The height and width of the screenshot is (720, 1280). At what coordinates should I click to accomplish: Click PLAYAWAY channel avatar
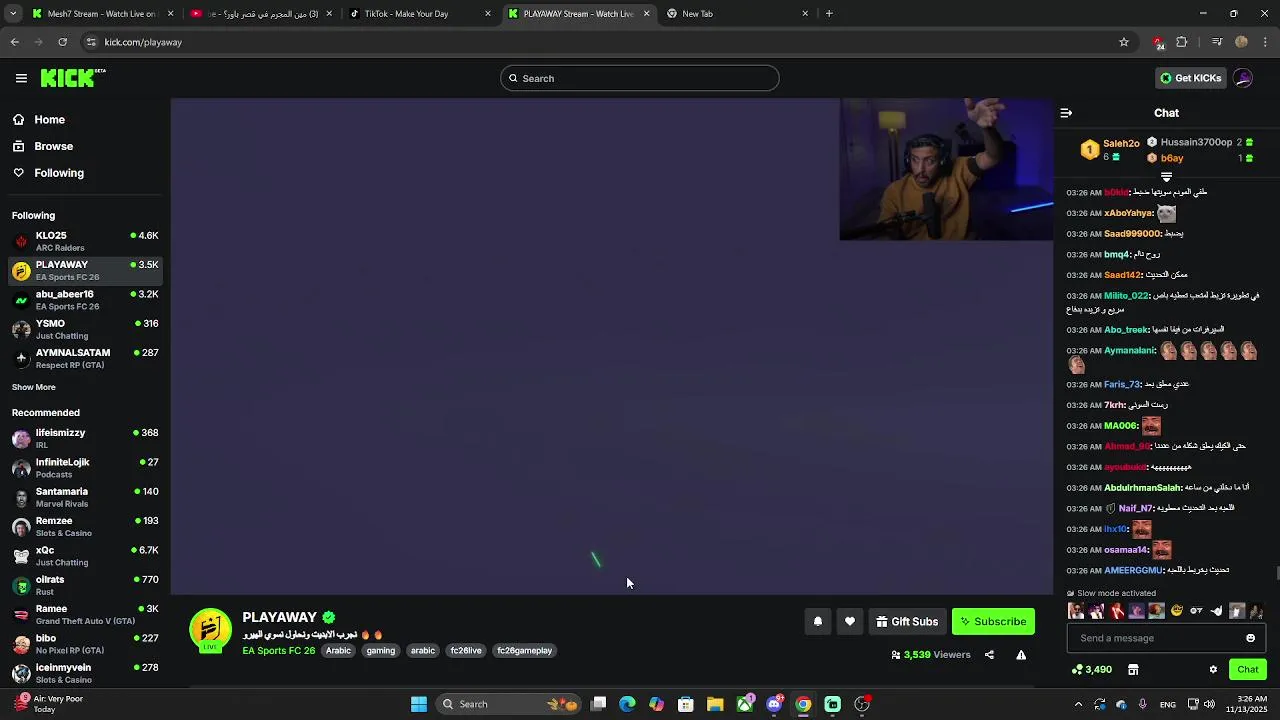[210, 631]
